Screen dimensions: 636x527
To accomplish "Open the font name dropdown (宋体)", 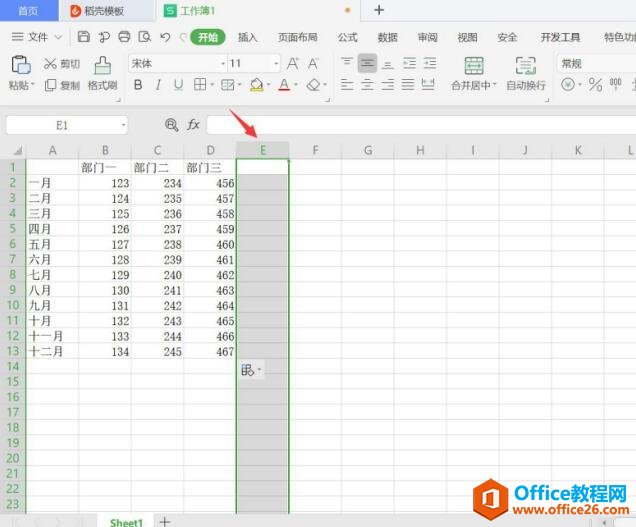I will click(223, 64).
